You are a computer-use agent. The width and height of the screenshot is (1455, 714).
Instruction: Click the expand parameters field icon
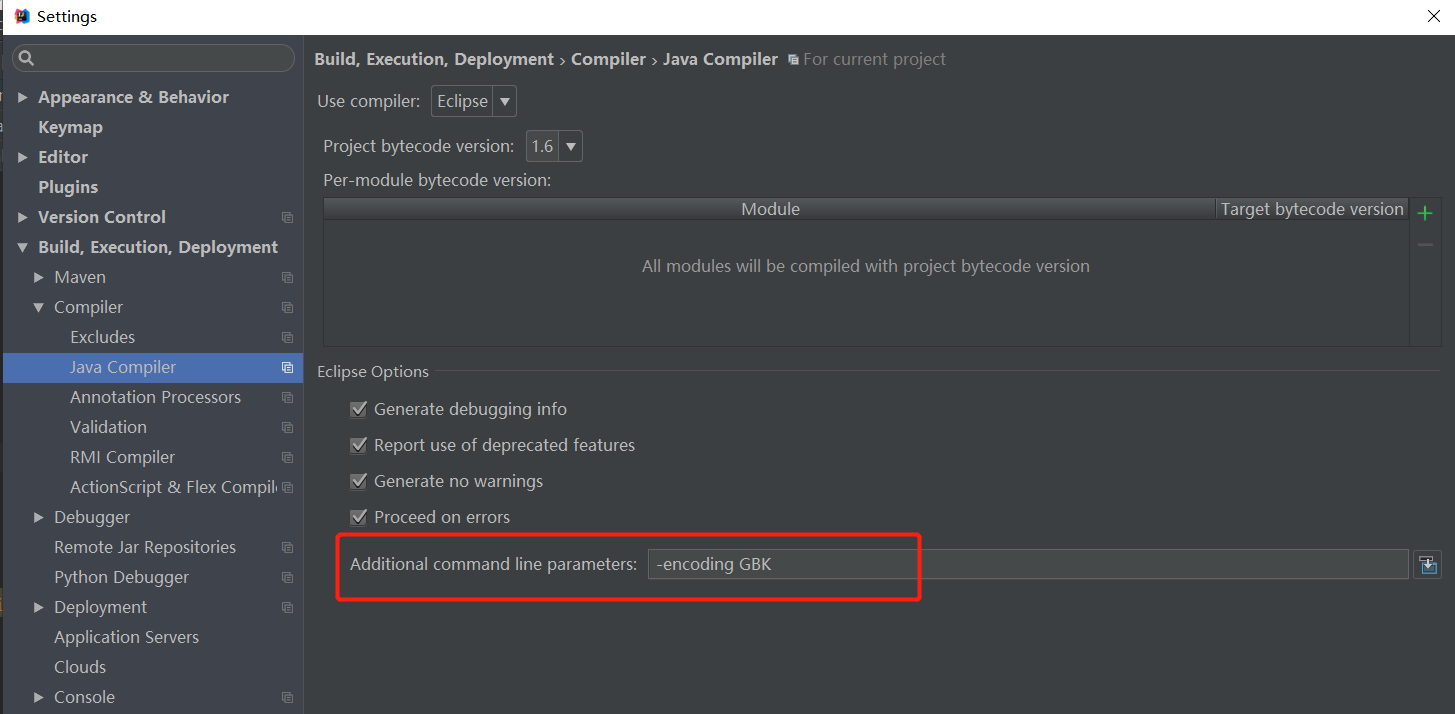click(x=1427, y=565)
